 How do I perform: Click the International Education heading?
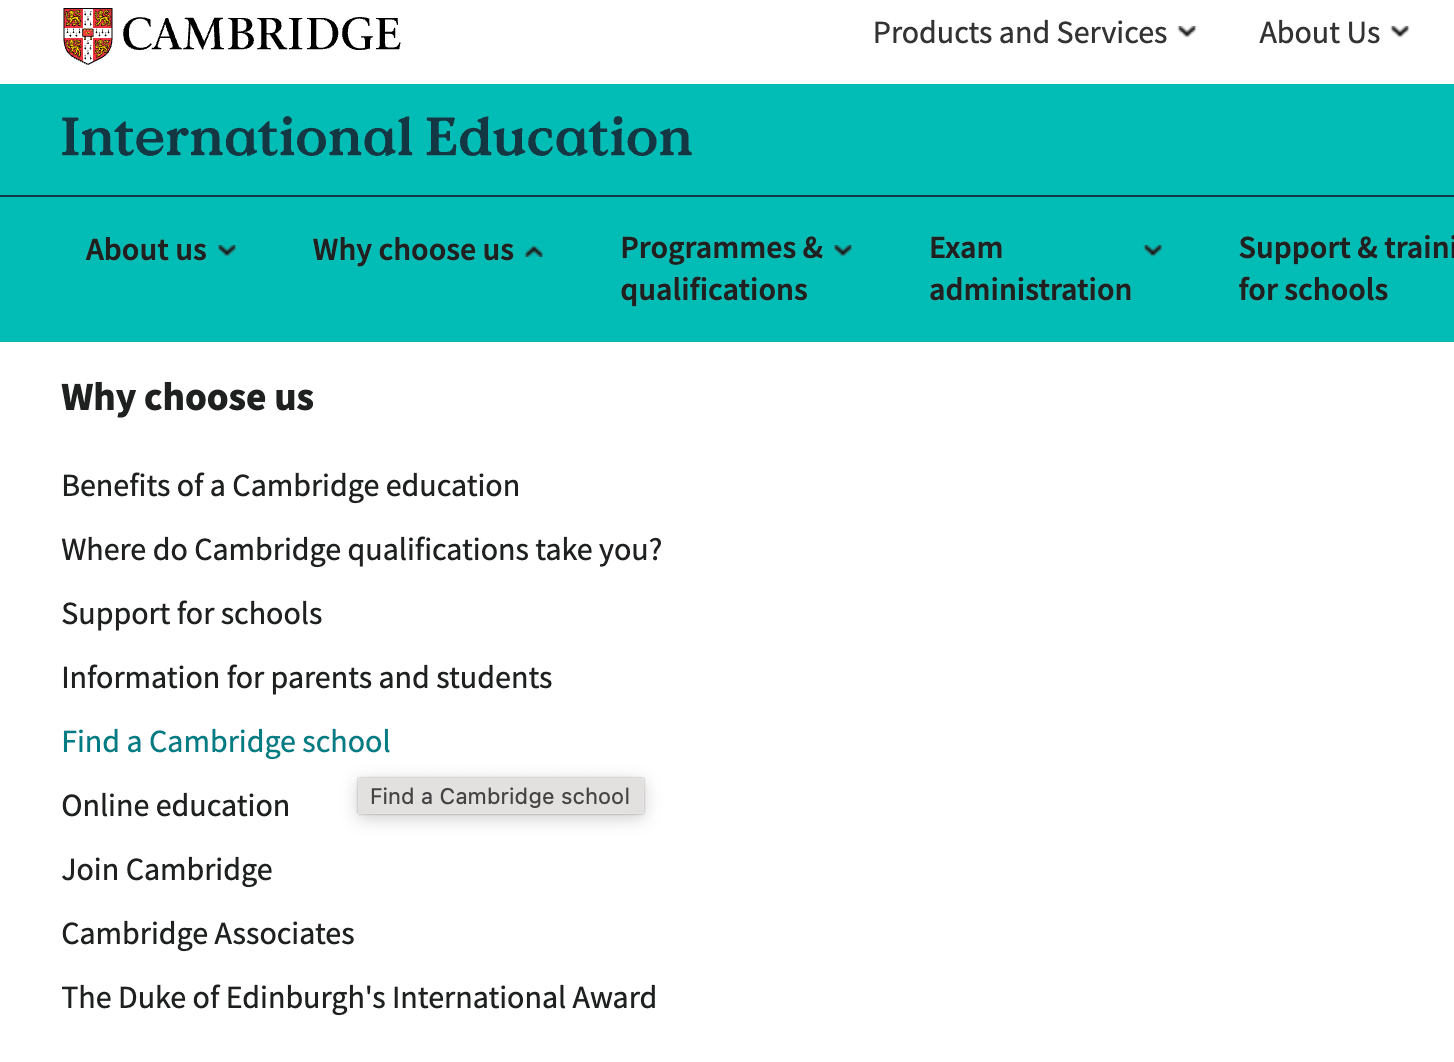376,138
